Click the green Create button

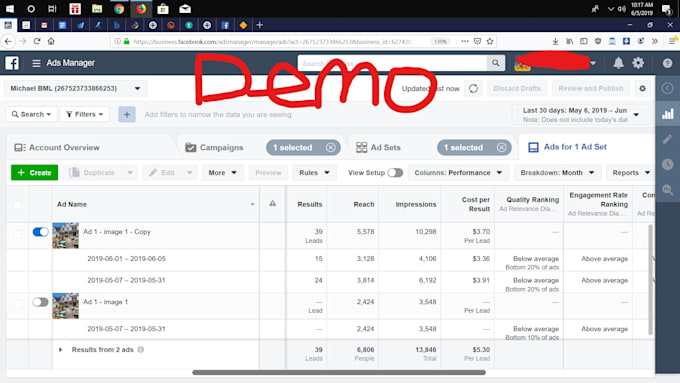pyautogui.click(x=34, y=173)
